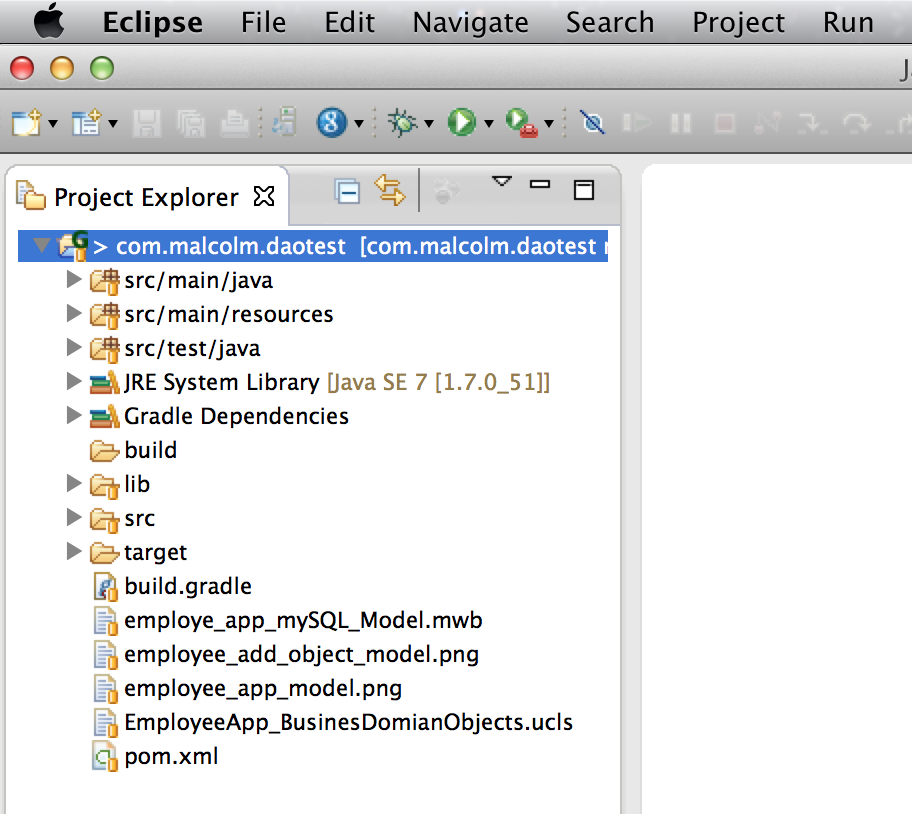
Task: Click the Save All toolbar icon
Action: coord(190,122)
